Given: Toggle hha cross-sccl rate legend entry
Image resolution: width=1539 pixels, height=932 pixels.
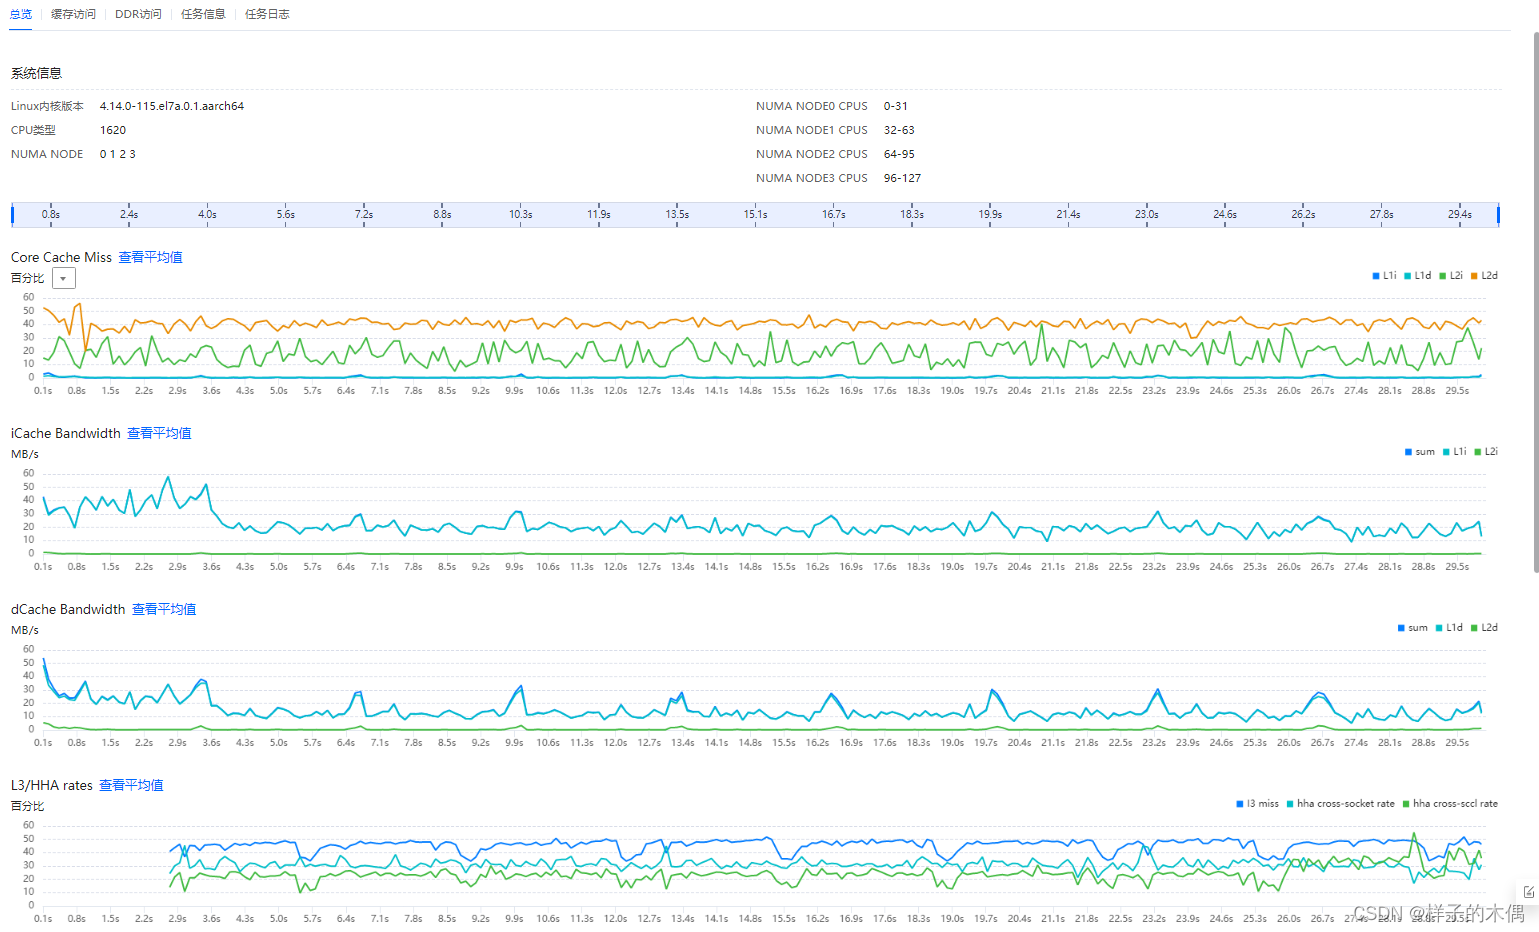Looking at the screenshot, I should tap(1450, 804).
